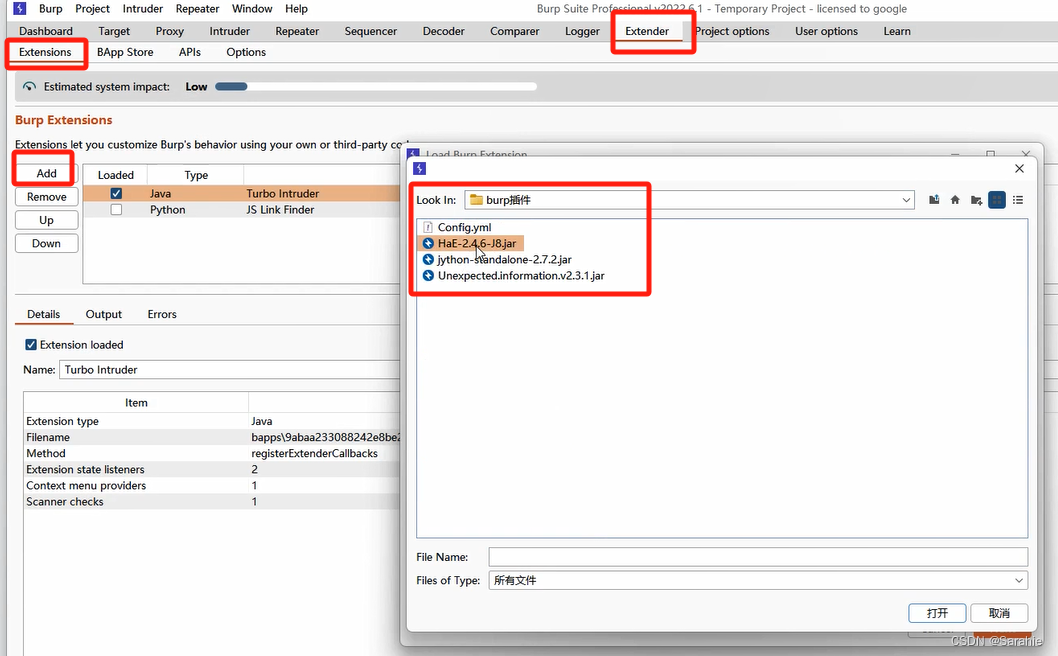Switch to the Comparer tab
Image resolution: width=1058 pixels, height=656 pixels.
point(514,31)
